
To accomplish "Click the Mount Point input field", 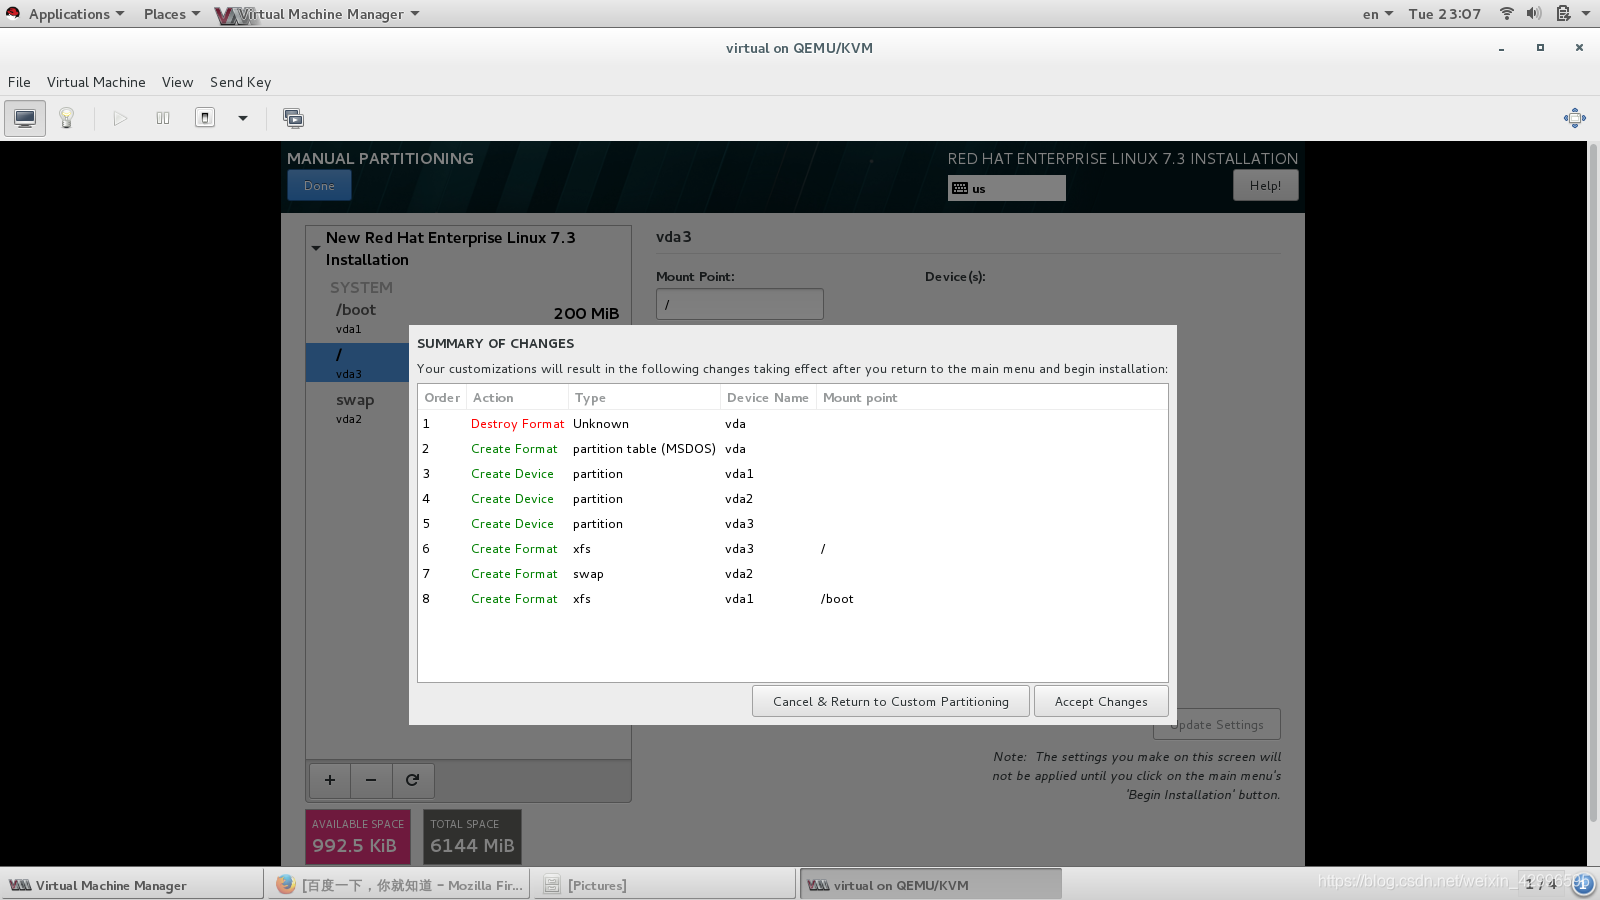I will click(740, 304).
